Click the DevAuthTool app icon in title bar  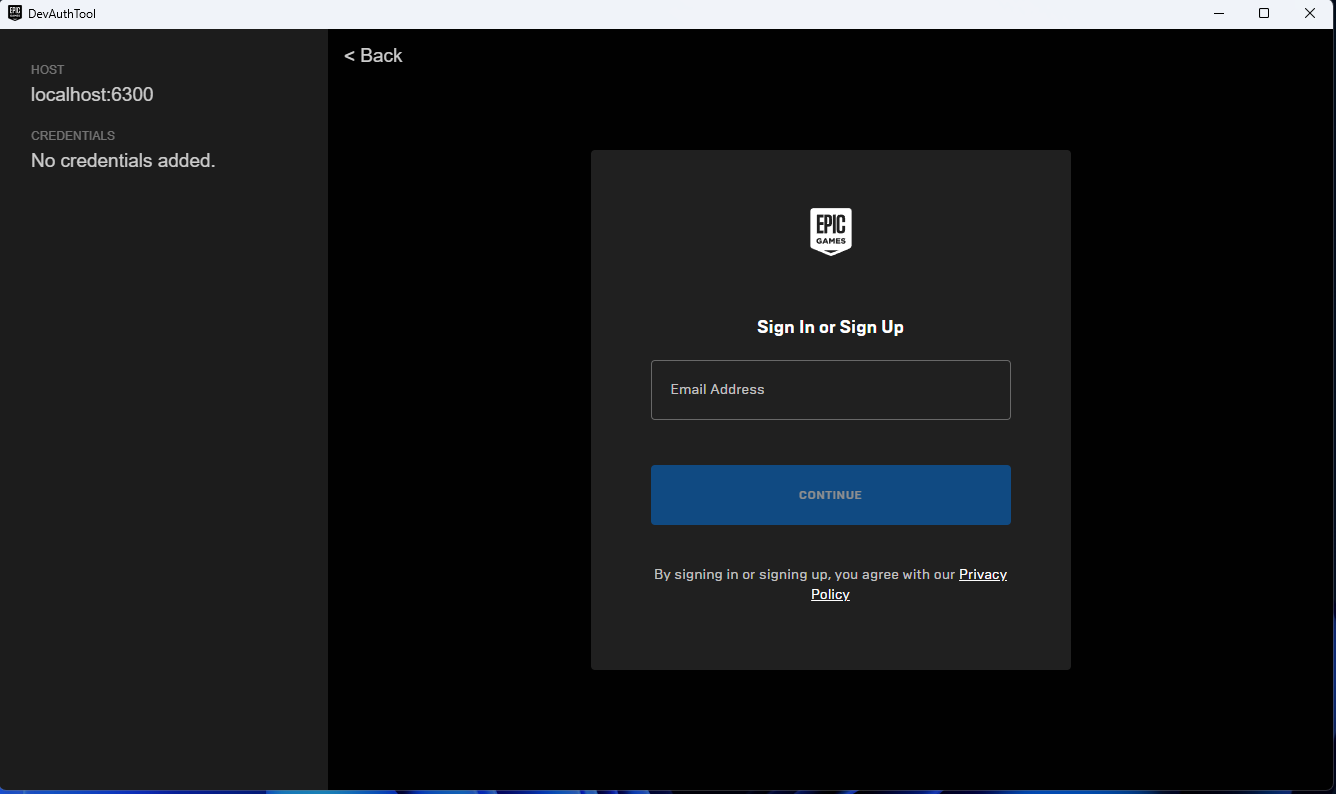[x=15, y=14]
